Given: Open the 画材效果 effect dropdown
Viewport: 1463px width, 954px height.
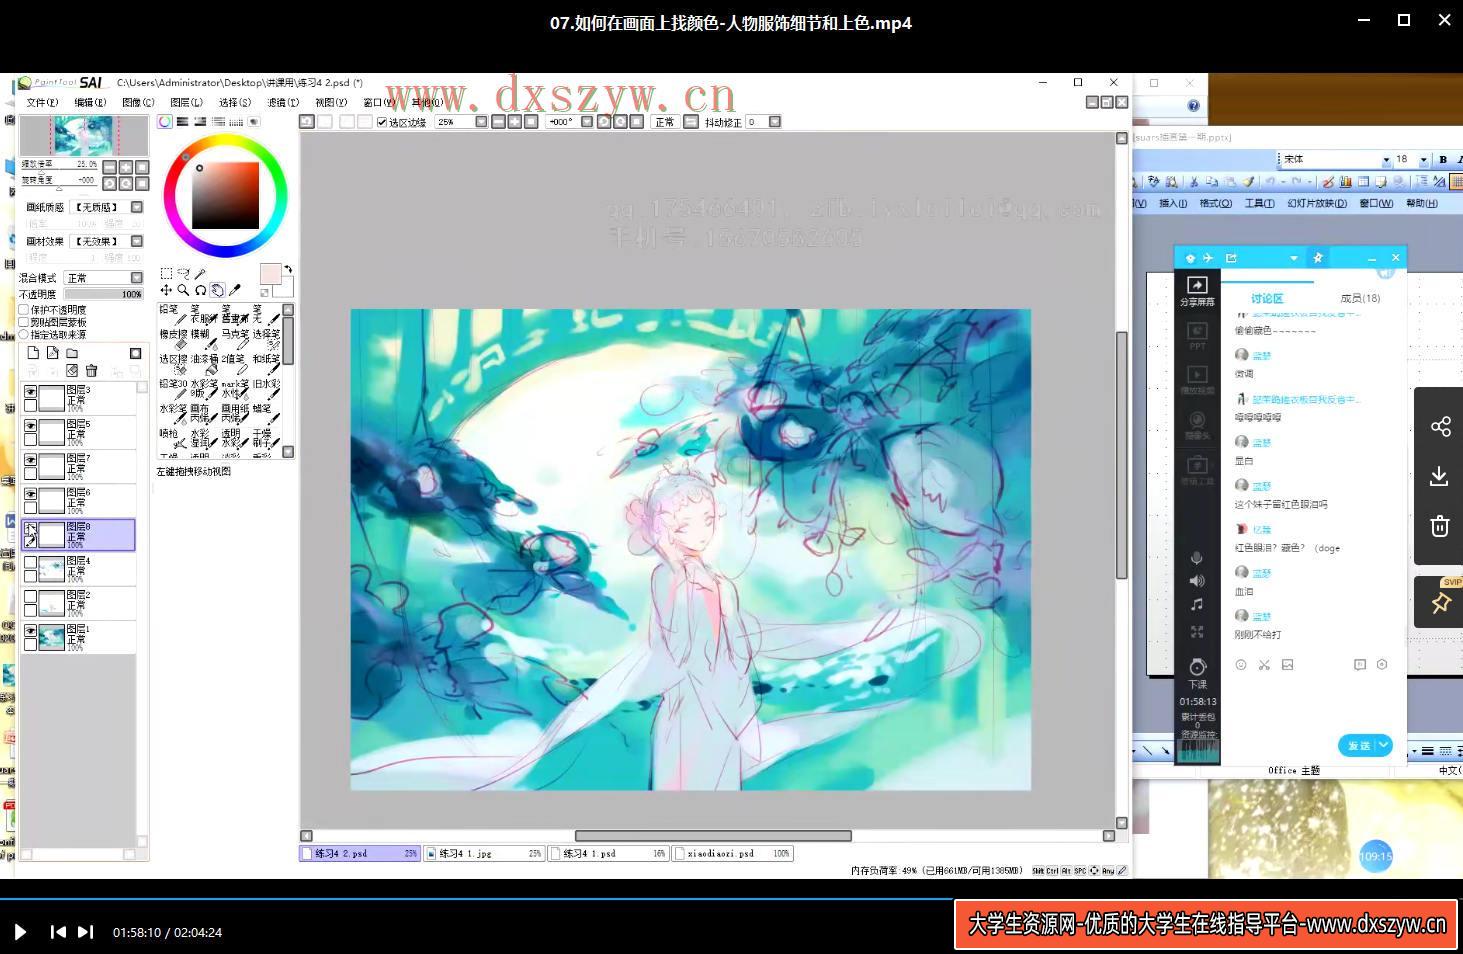Looking at the screenshot, I should 137,241.
